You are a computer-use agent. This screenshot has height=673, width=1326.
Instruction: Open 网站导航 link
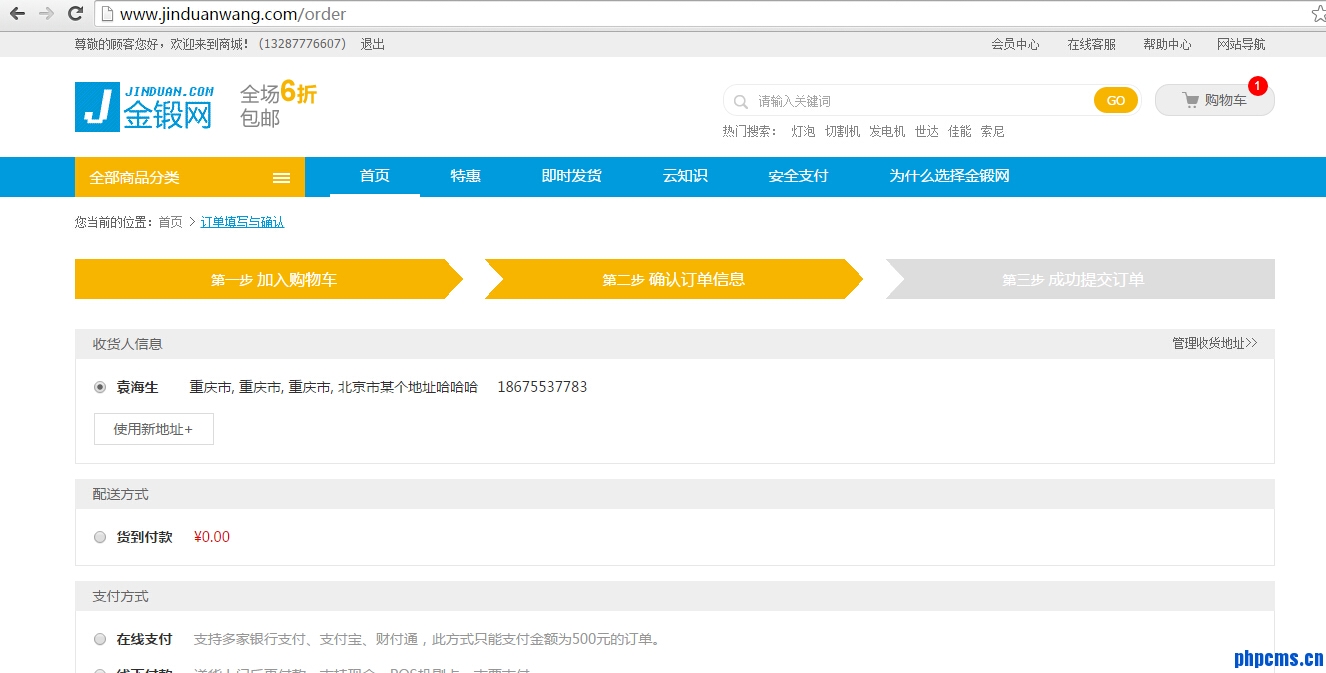tap(1241, 44)
